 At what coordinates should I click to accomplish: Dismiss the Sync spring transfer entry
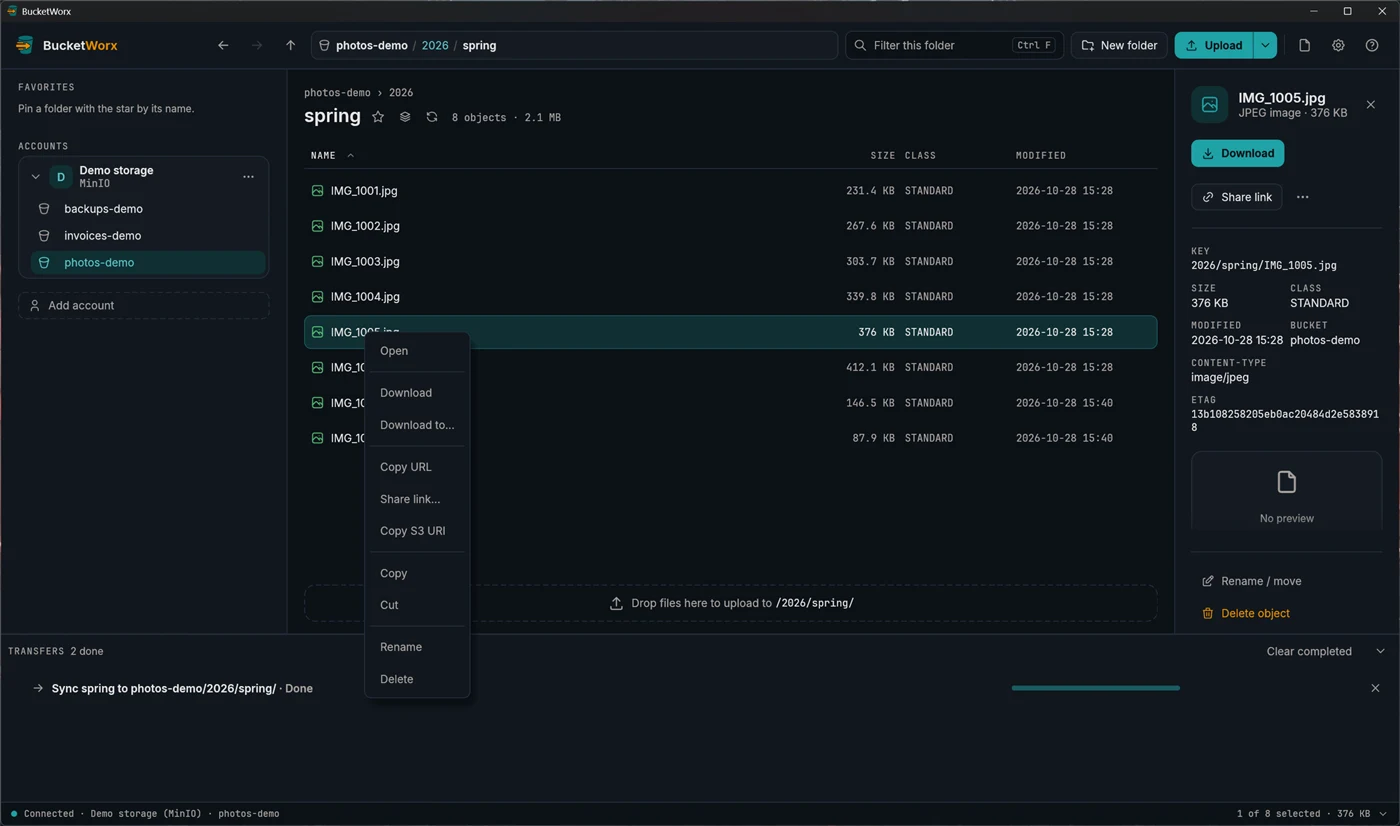1375,688
